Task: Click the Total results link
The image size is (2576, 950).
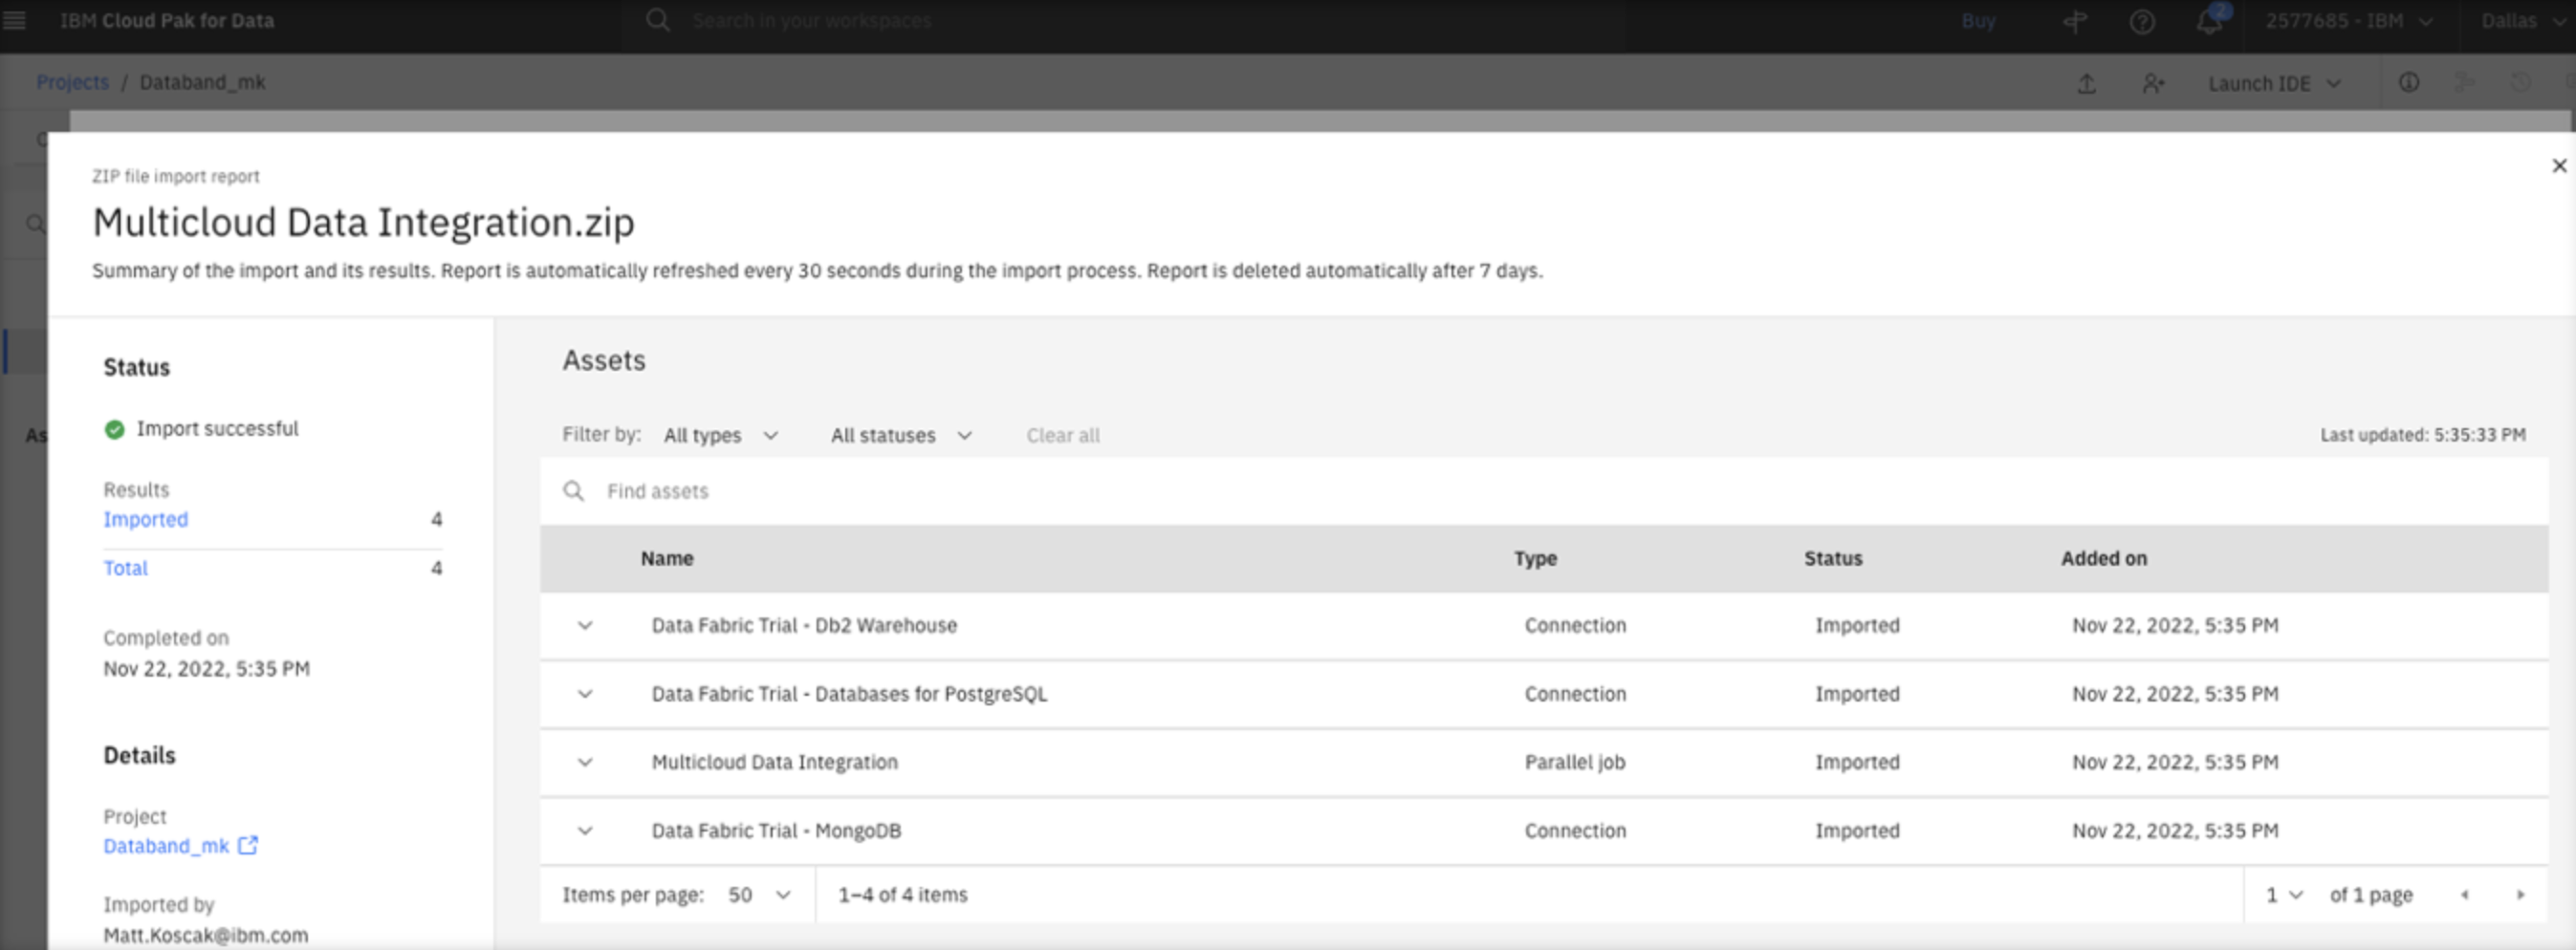Action: click(125, 569)
